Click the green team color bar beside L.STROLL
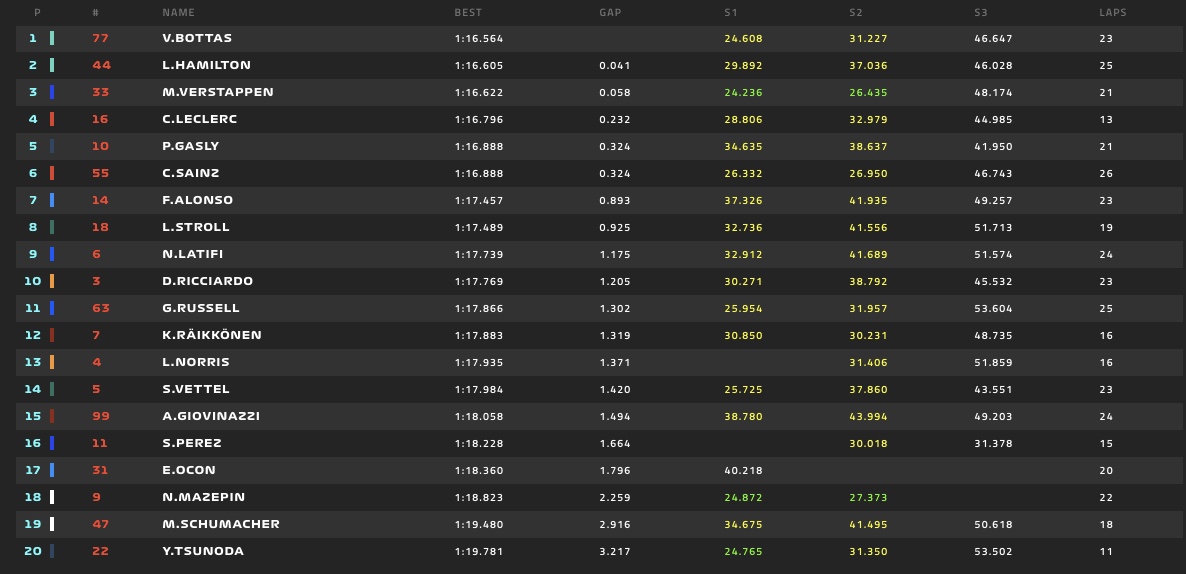Viewport: 1186px width, 574px height. pyautogui.click(x=52, y=227)
